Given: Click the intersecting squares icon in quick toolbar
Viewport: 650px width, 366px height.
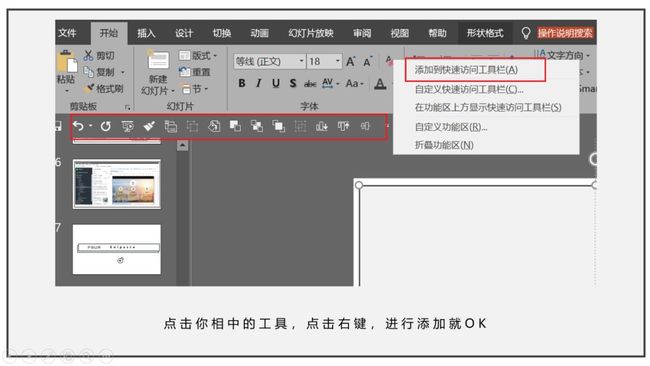Looking at the screenshot, I should coord(279,126).
